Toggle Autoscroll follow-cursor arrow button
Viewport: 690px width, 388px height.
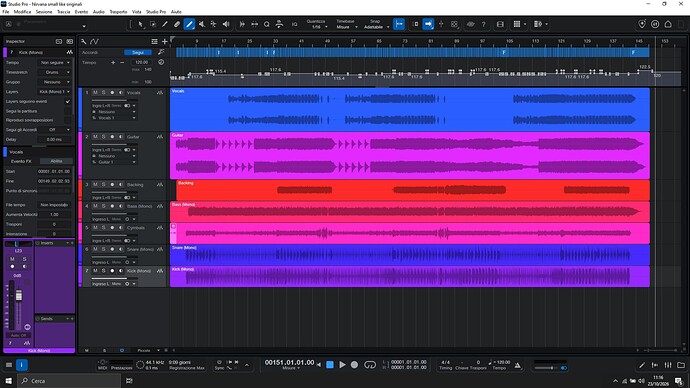click(428, 24)
